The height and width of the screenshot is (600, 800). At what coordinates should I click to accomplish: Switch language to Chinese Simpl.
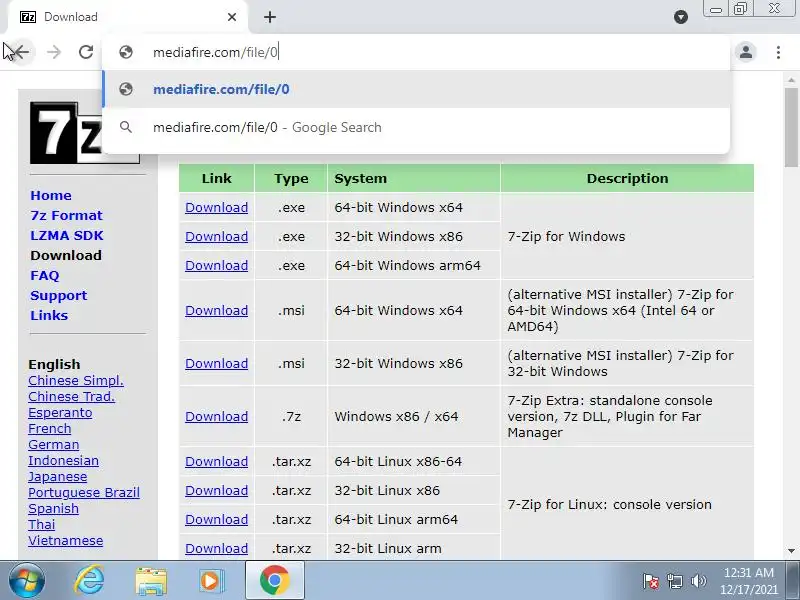click(76, 381)
